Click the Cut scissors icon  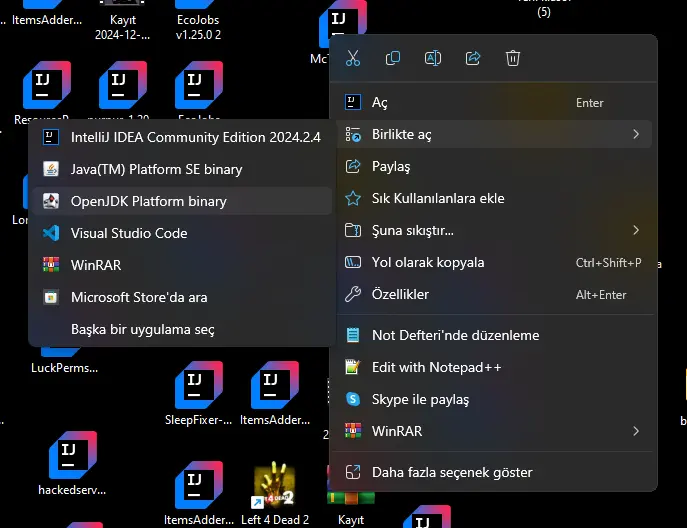click(x=353, y=58)
